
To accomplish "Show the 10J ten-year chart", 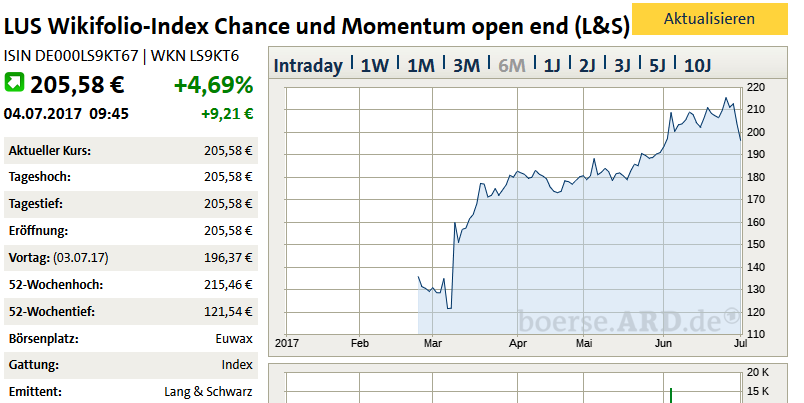I will tap(697, 66).
